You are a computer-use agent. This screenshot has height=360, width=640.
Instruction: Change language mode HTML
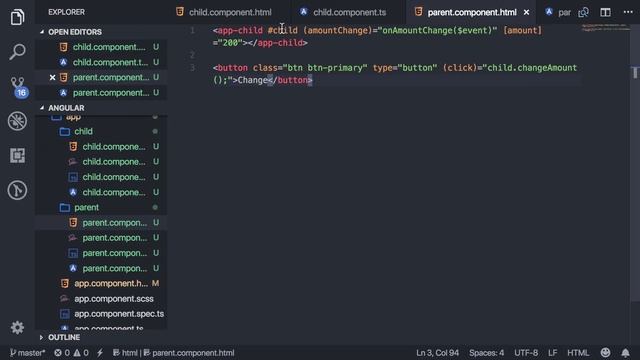(x=578, y=353)
